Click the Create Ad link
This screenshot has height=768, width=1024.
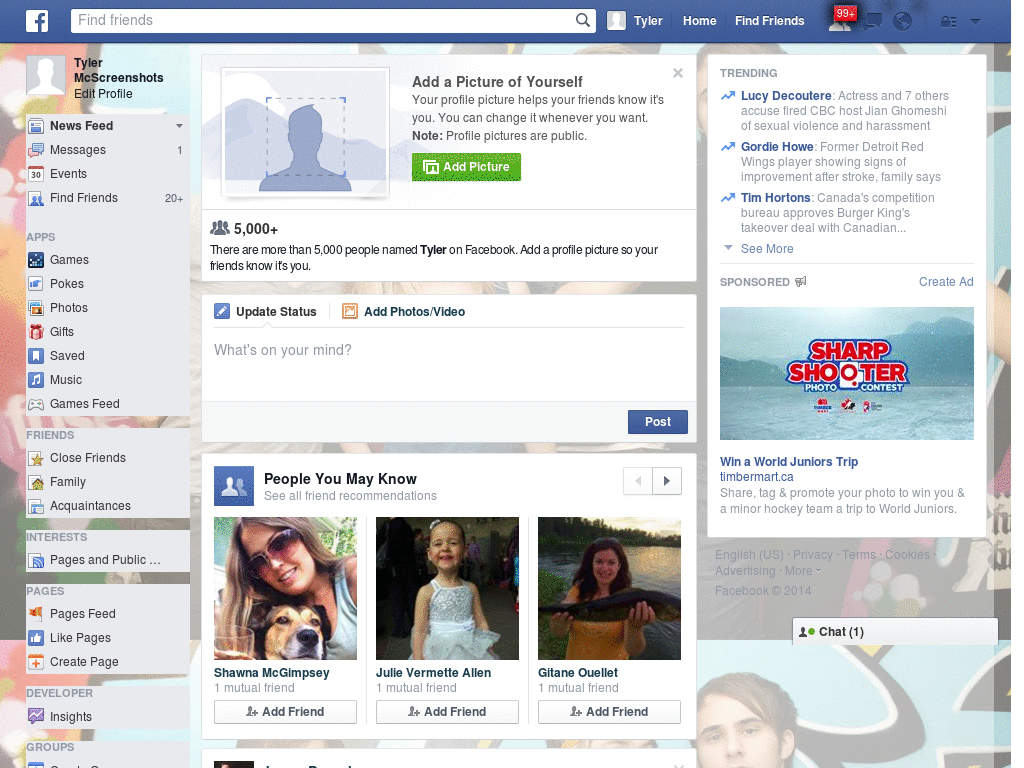pyautogui.click(x=946, y=282)
